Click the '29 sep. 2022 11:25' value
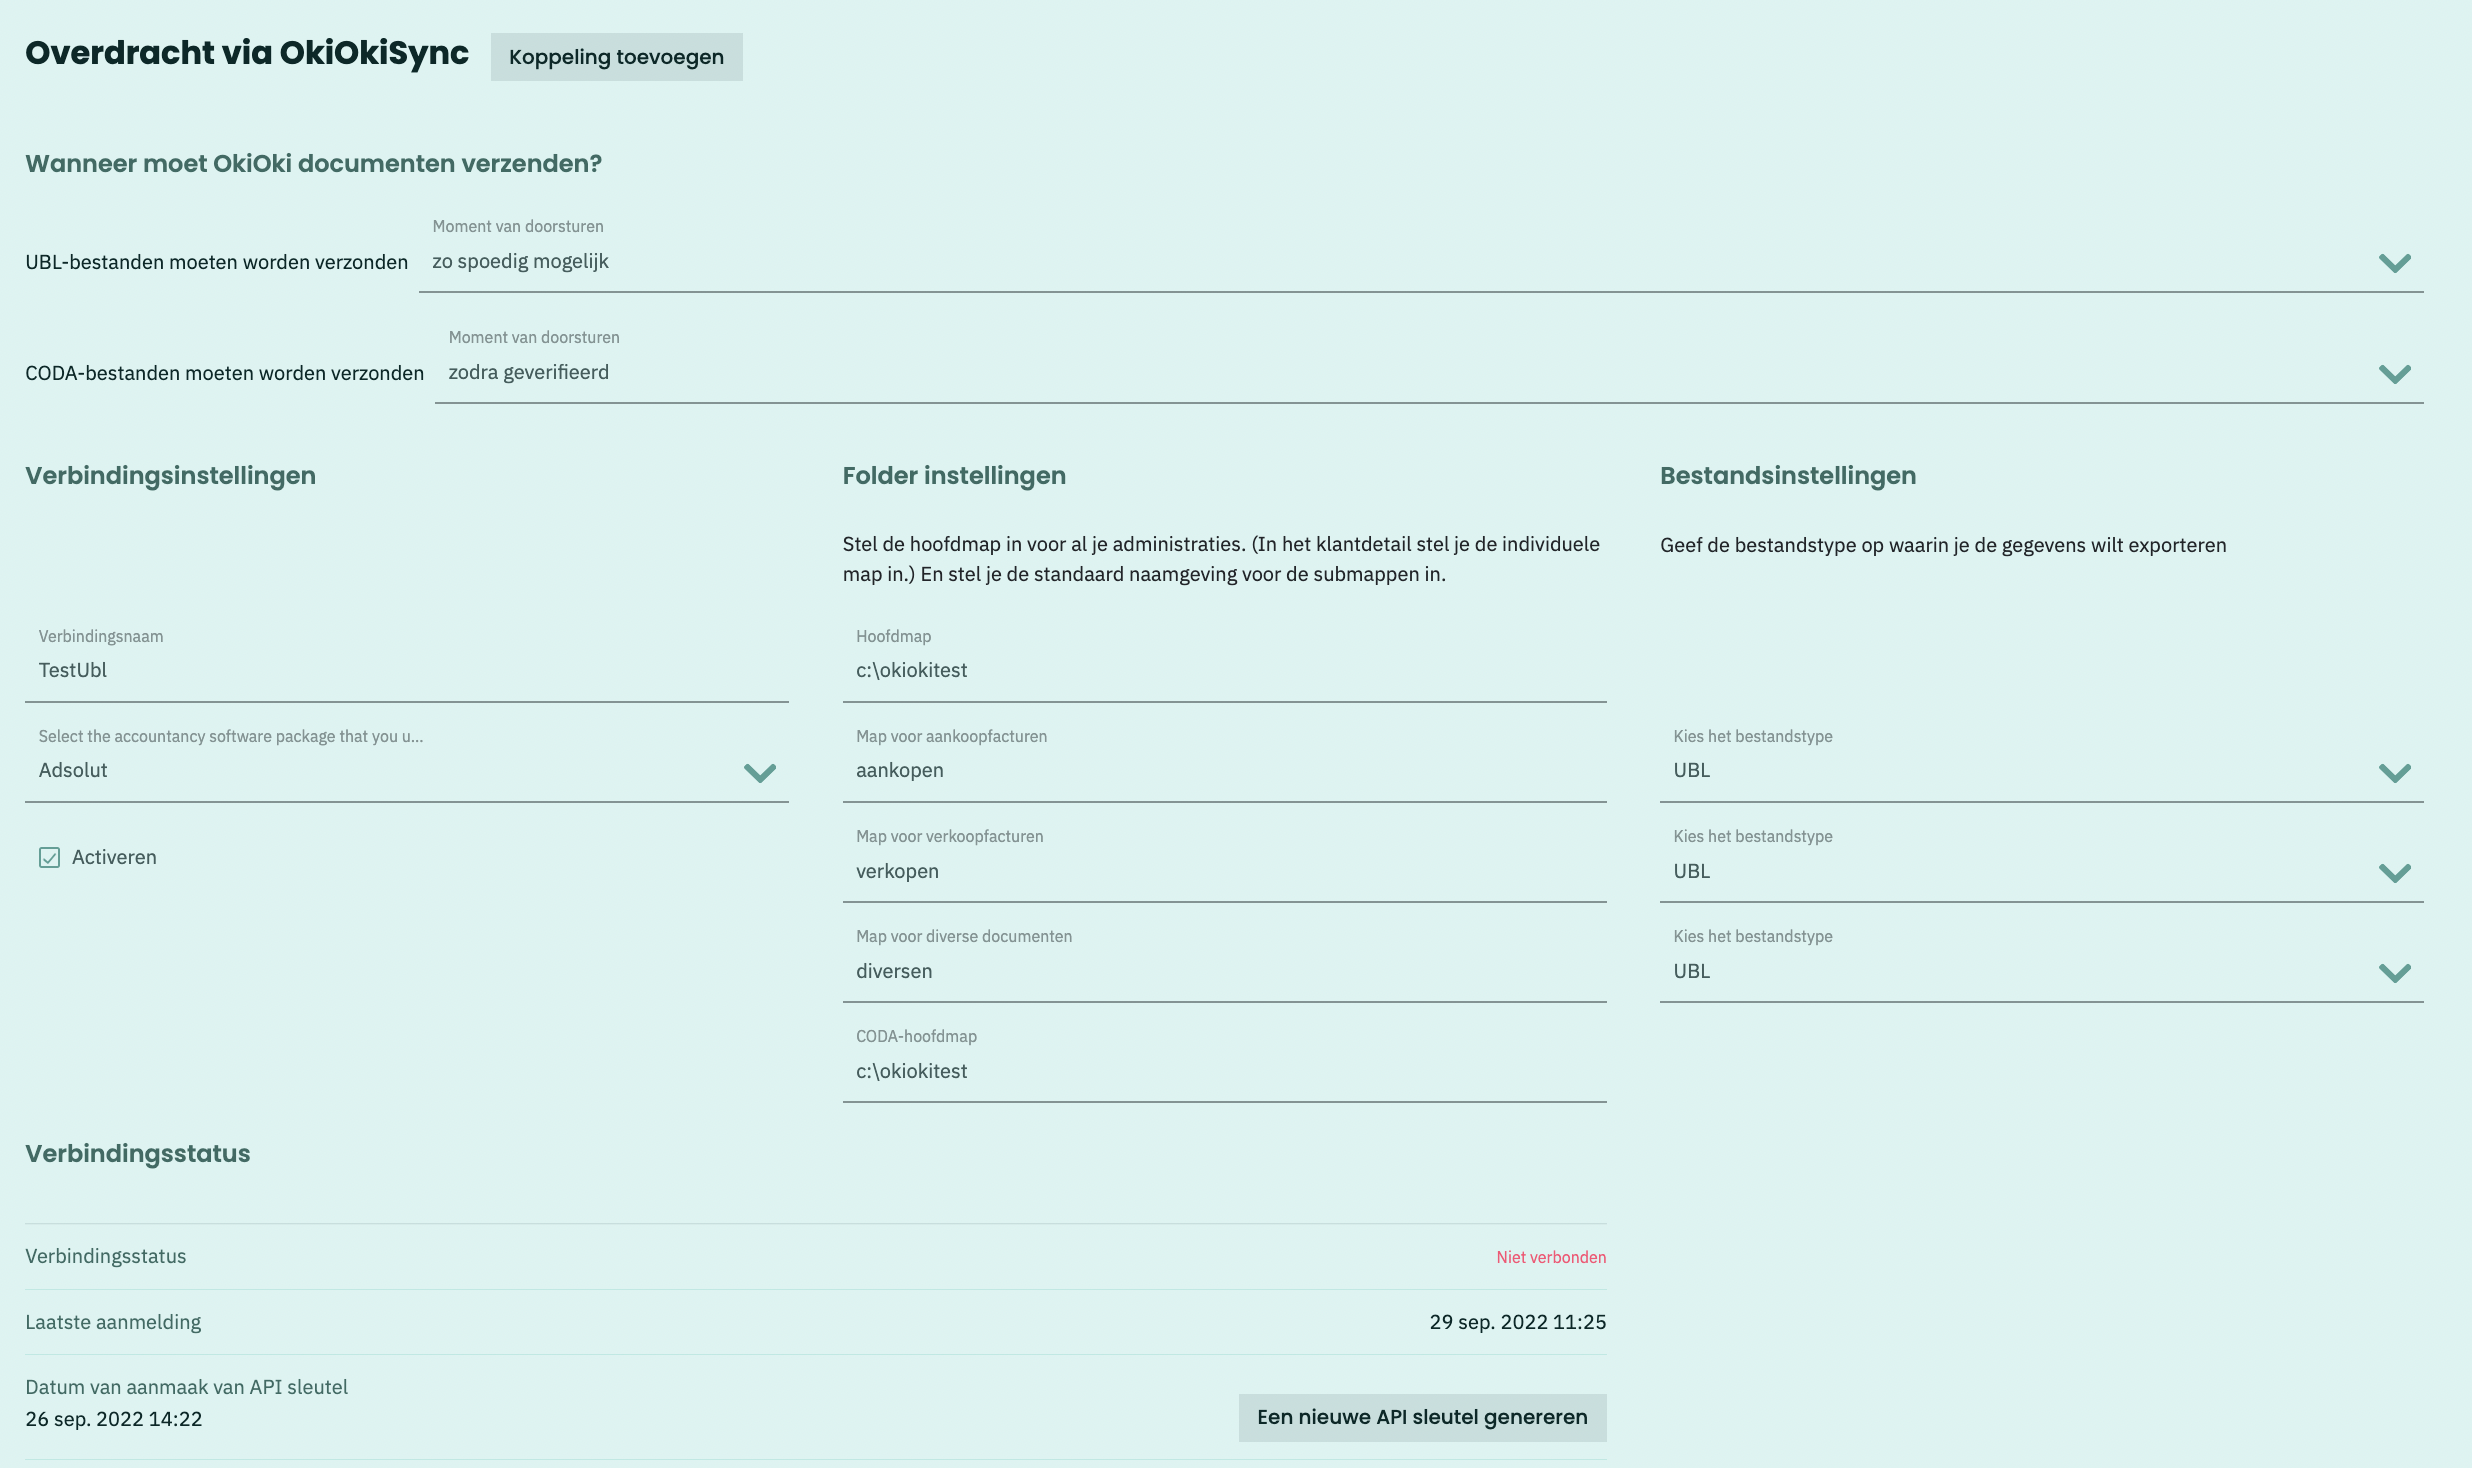Screen dimensions: 2472x1468 coord(1518,1322)
